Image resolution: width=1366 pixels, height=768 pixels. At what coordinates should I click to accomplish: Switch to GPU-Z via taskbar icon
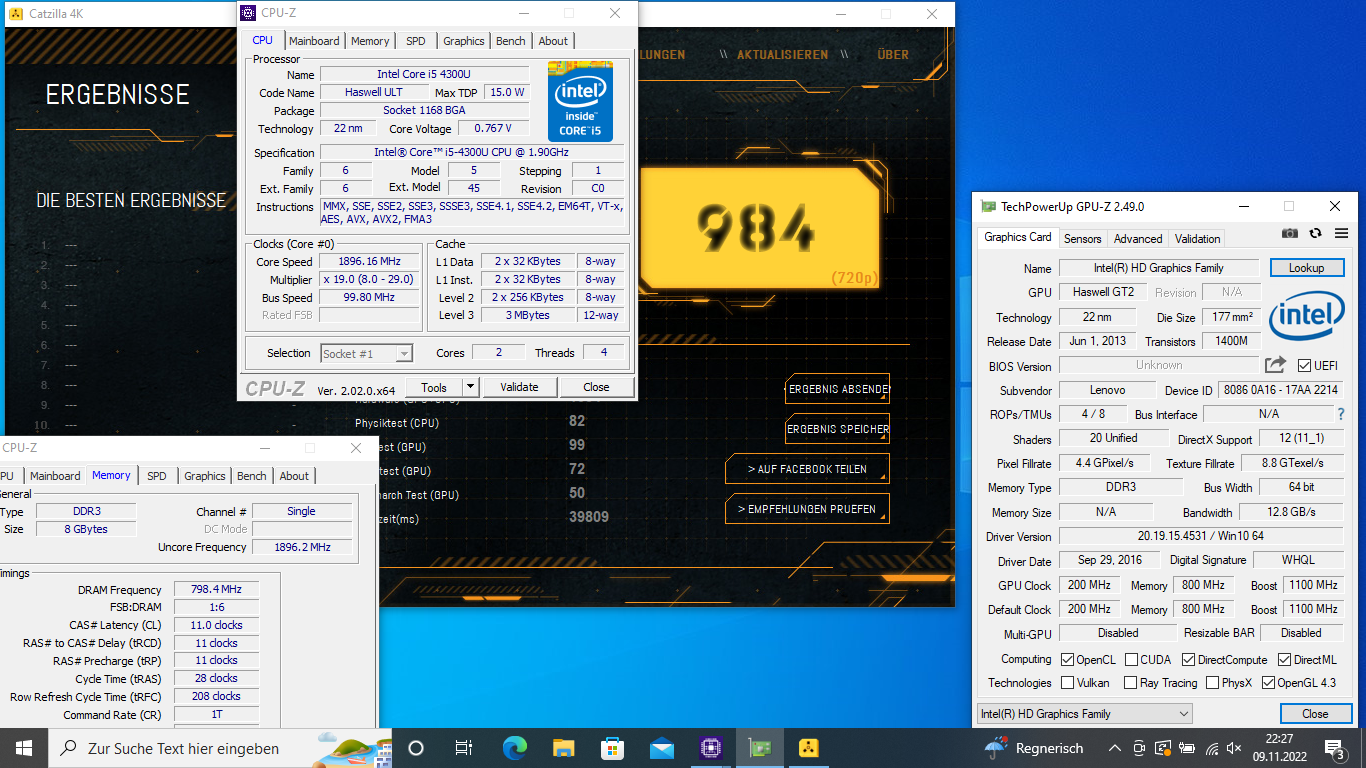point(760,747)
